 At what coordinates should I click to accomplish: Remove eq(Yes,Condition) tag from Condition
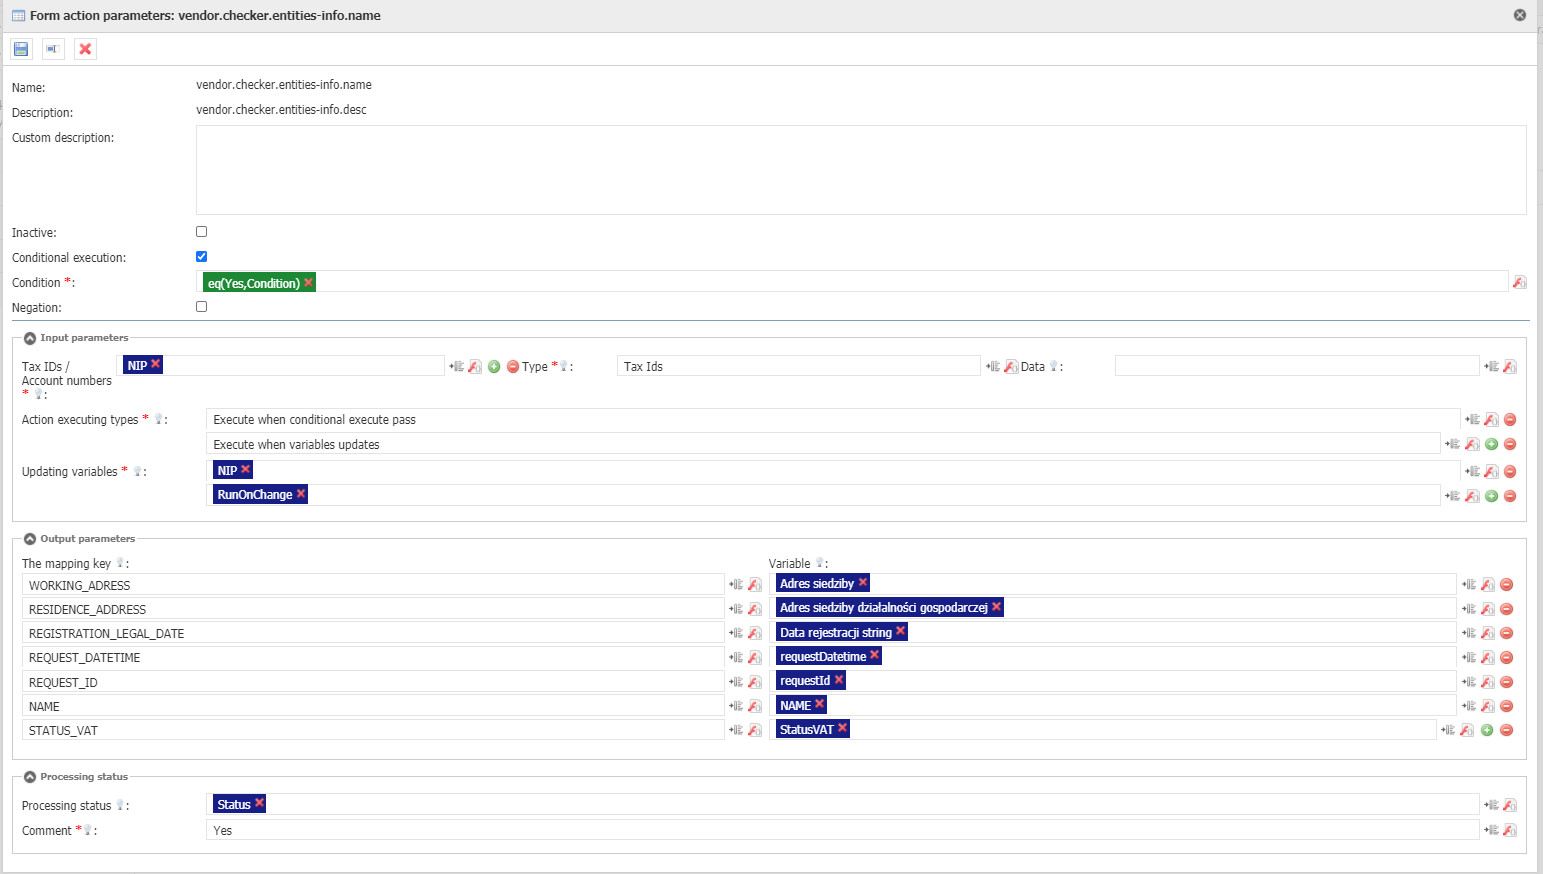click(309, 283)
